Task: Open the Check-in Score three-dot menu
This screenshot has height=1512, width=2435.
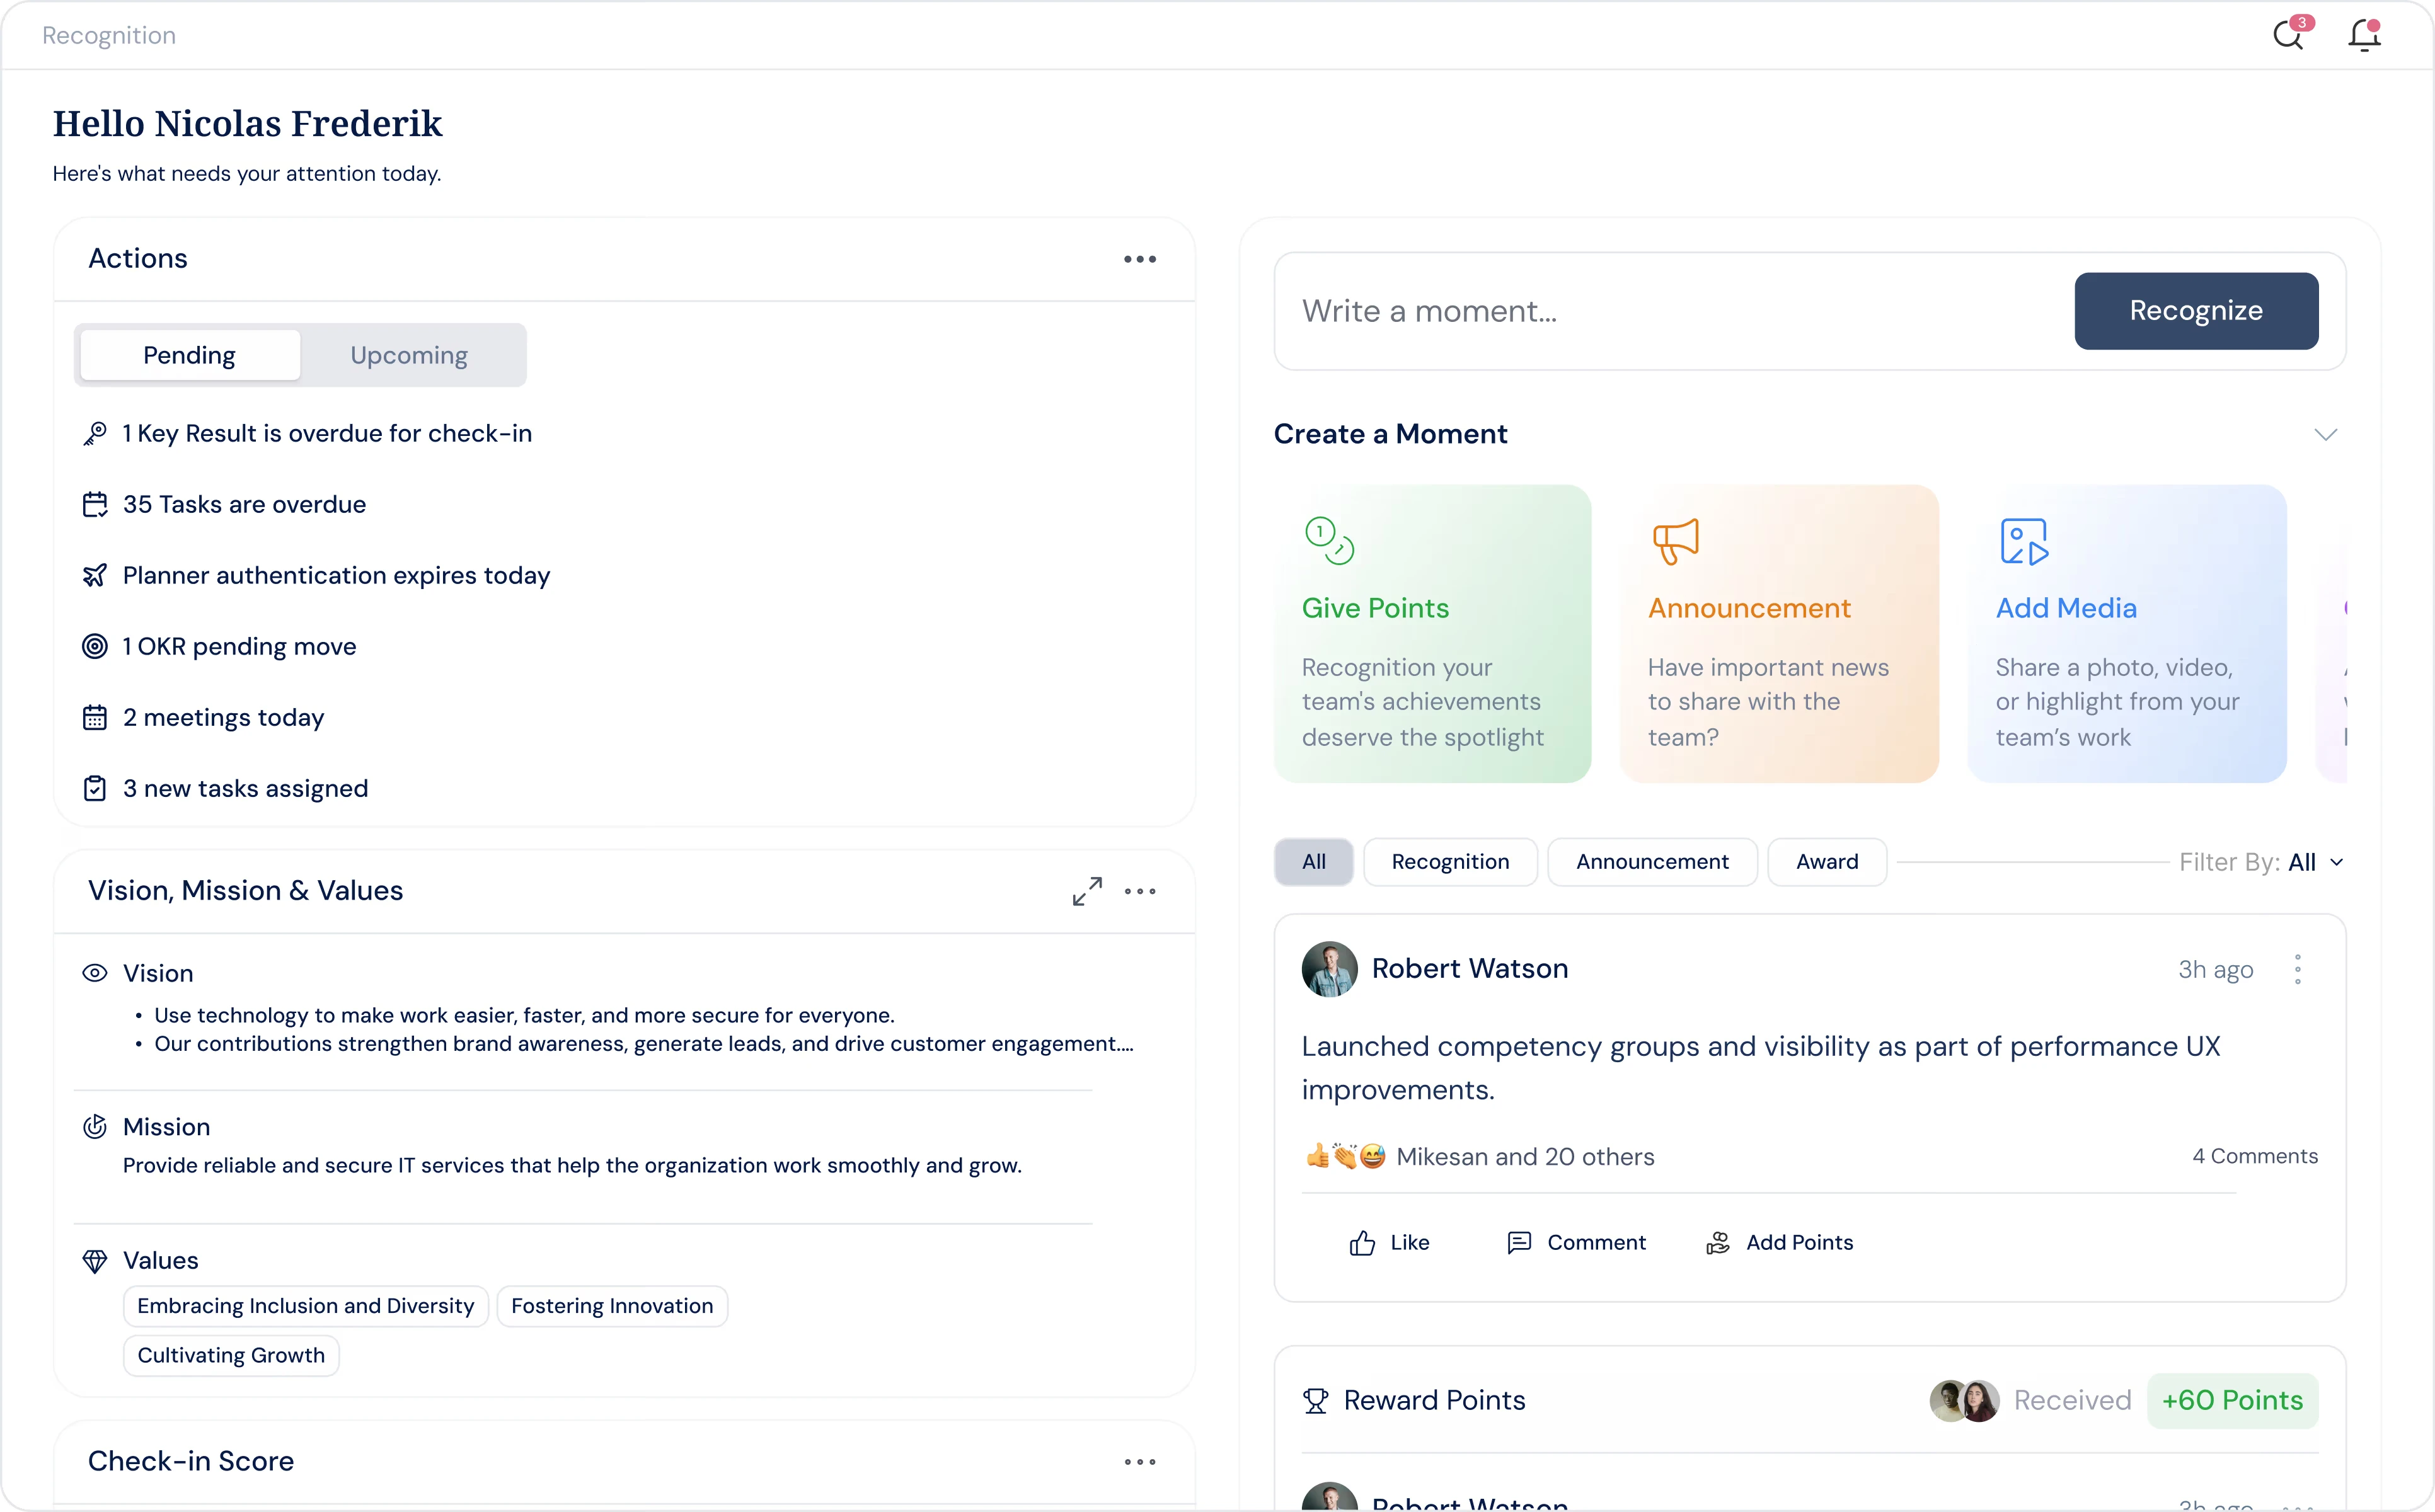Action: click(1140, 1462)
